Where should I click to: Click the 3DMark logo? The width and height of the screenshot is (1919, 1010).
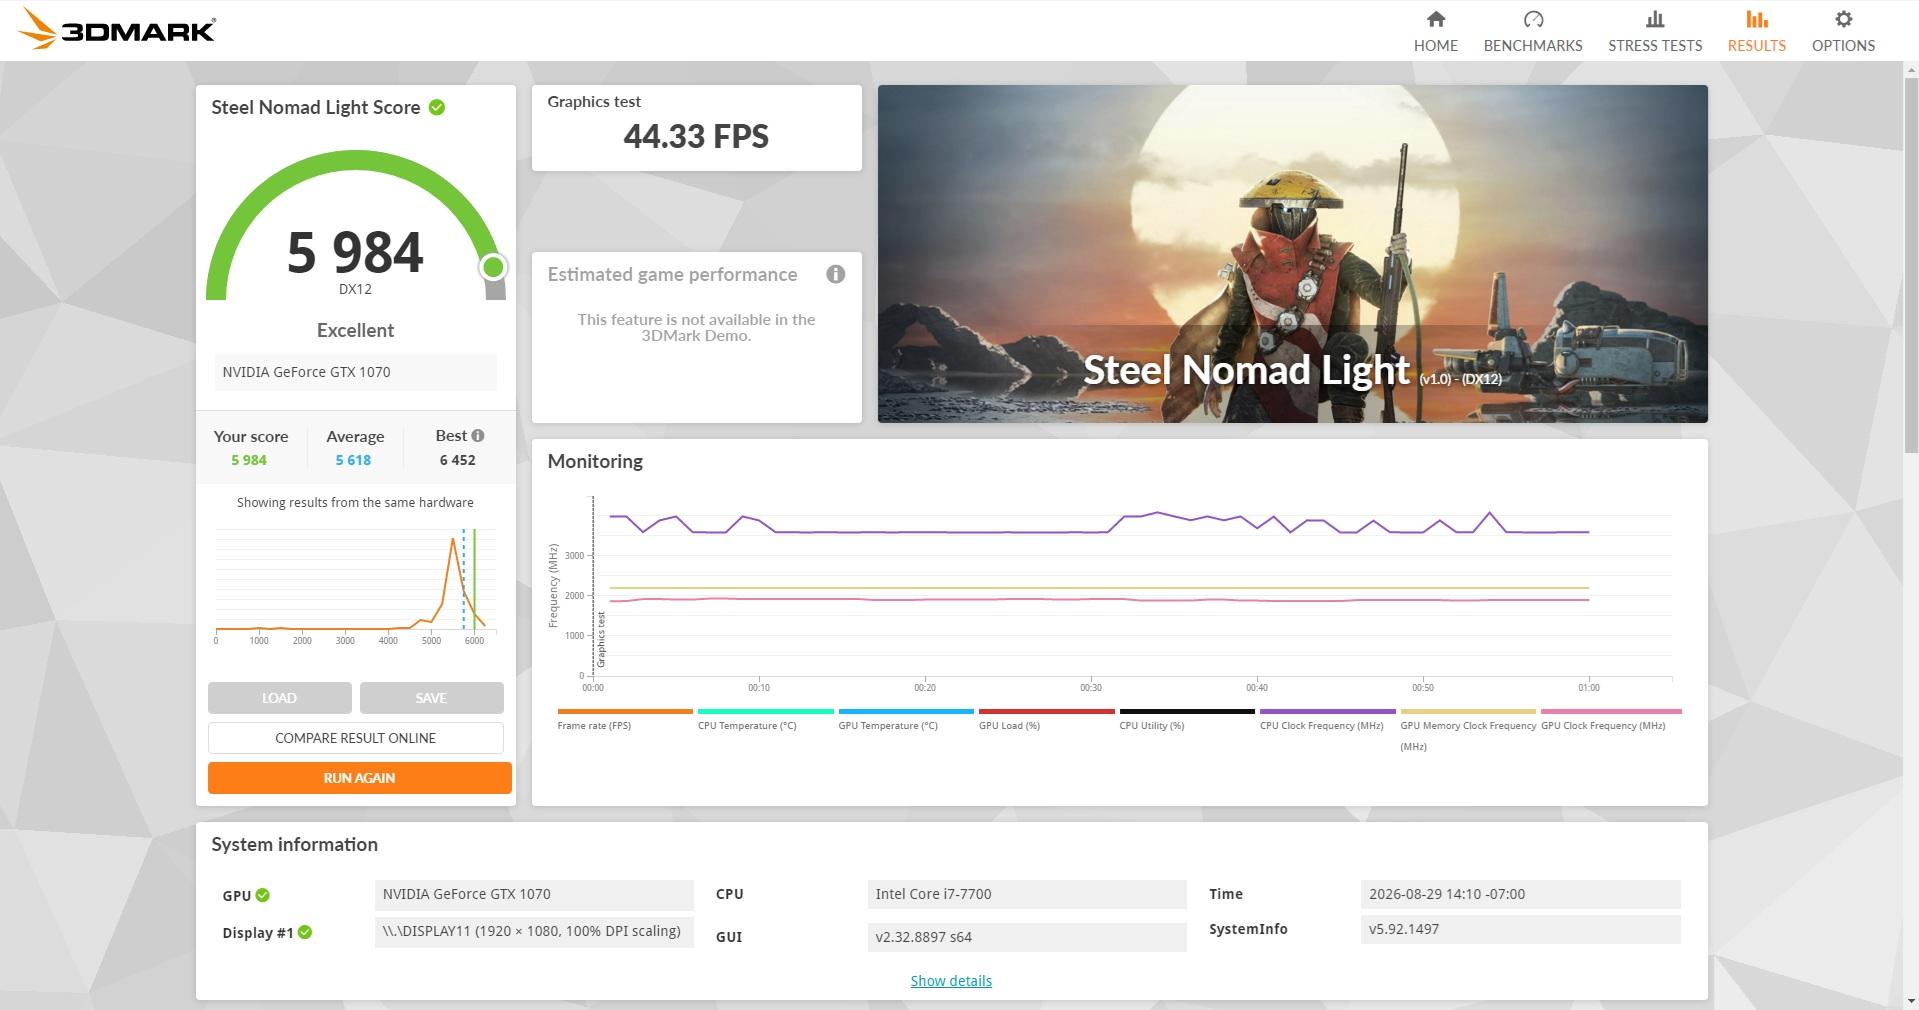click(x=117, y=29)
